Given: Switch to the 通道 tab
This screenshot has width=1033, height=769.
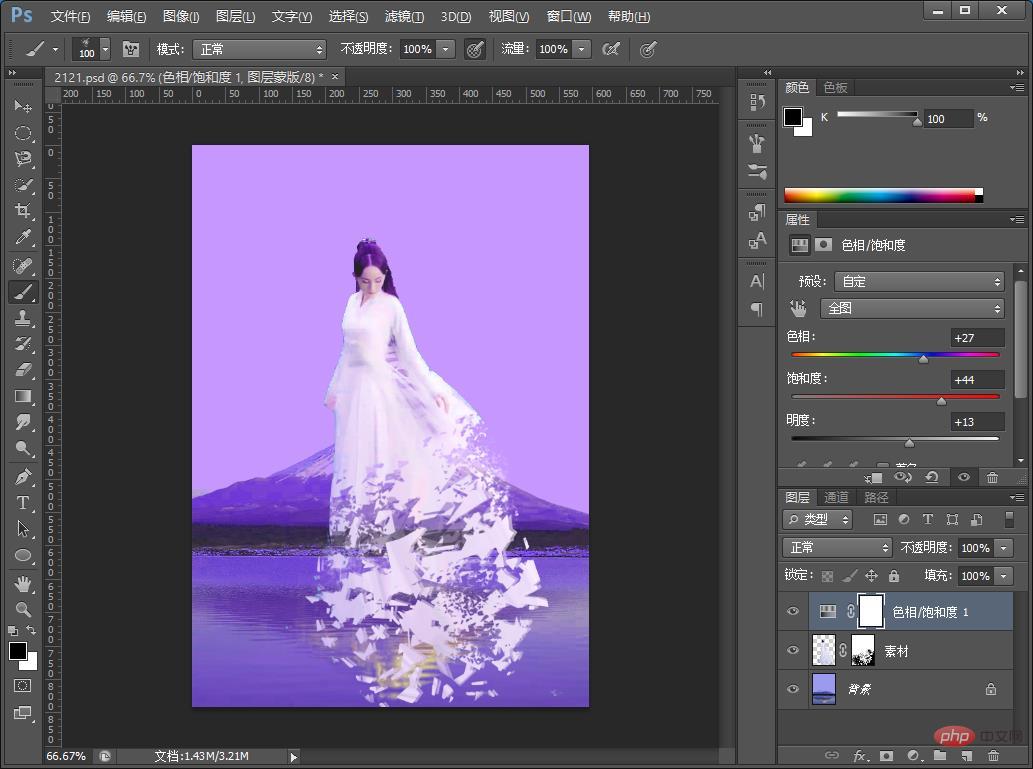Looking at the screenshot, I should [836, 497].
